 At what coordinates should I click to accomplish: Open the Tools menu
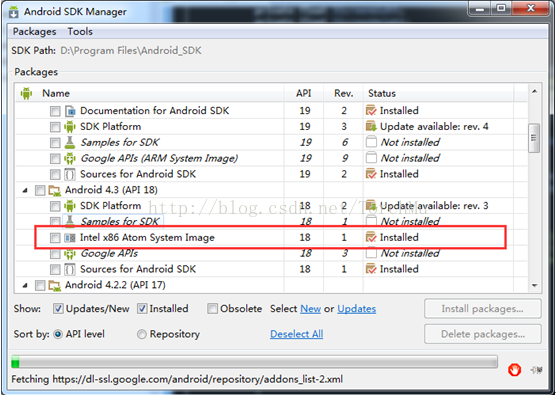80,32
